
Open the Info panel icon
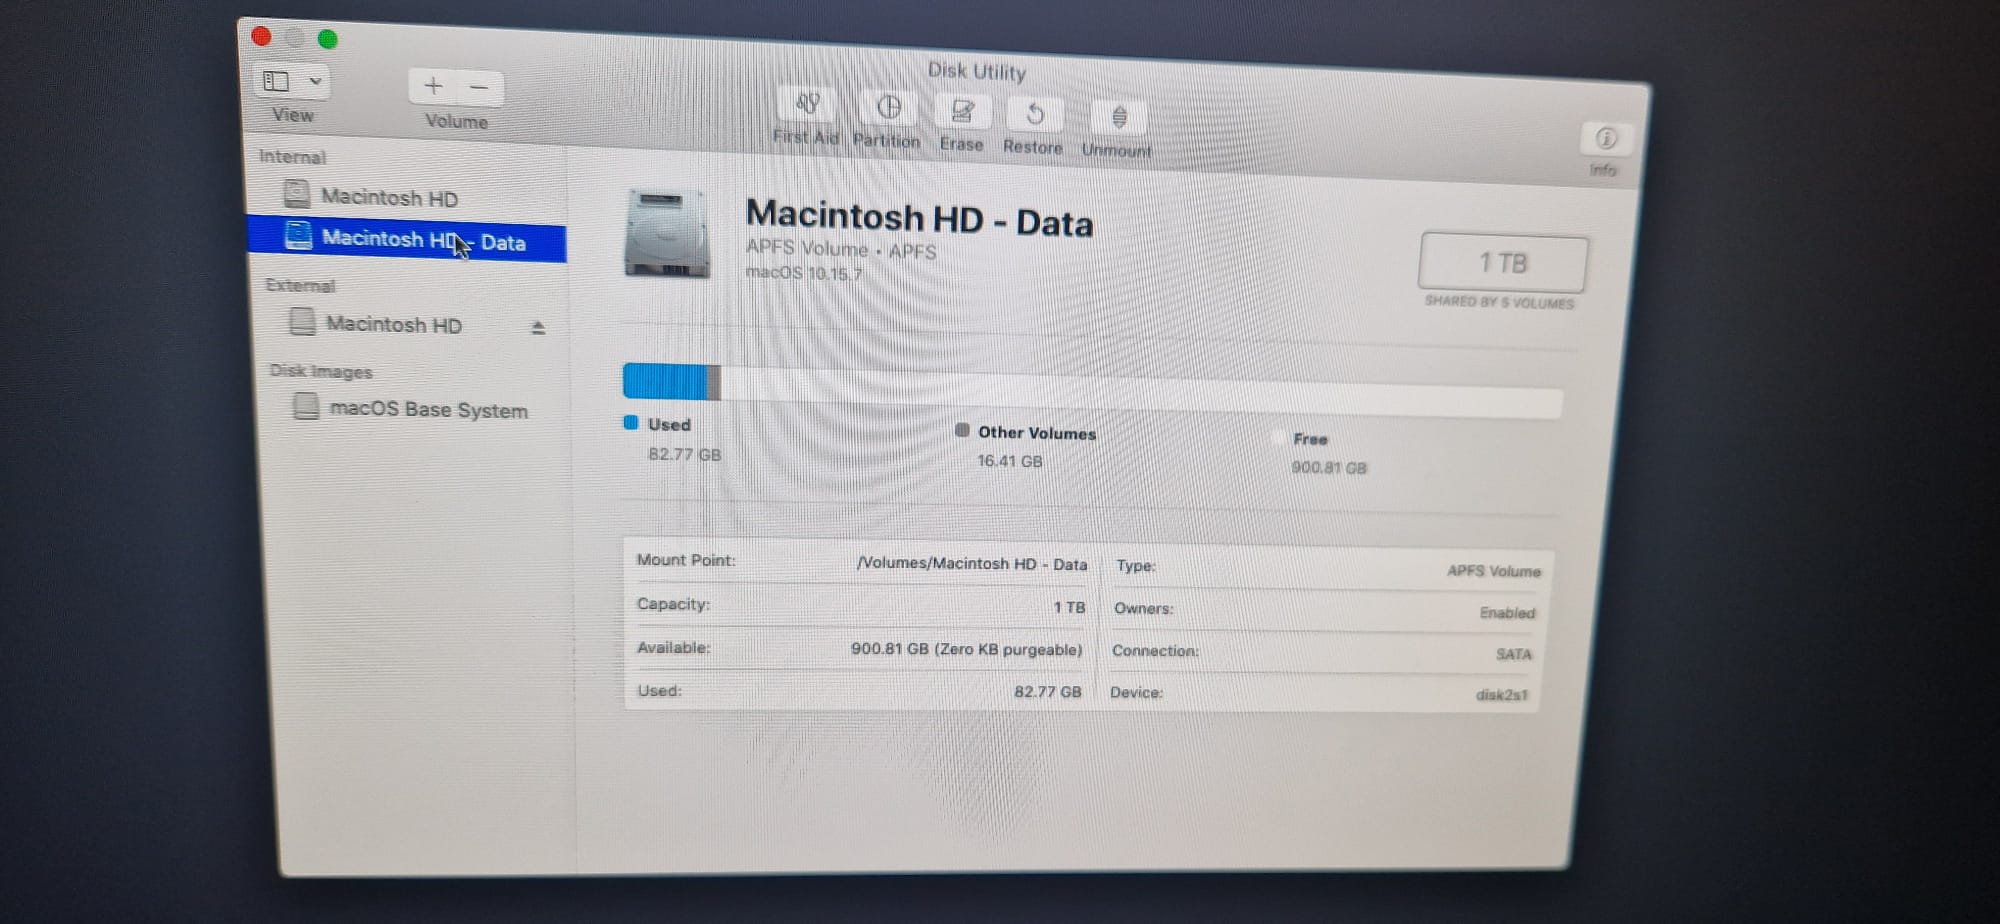click(1606, 138)
